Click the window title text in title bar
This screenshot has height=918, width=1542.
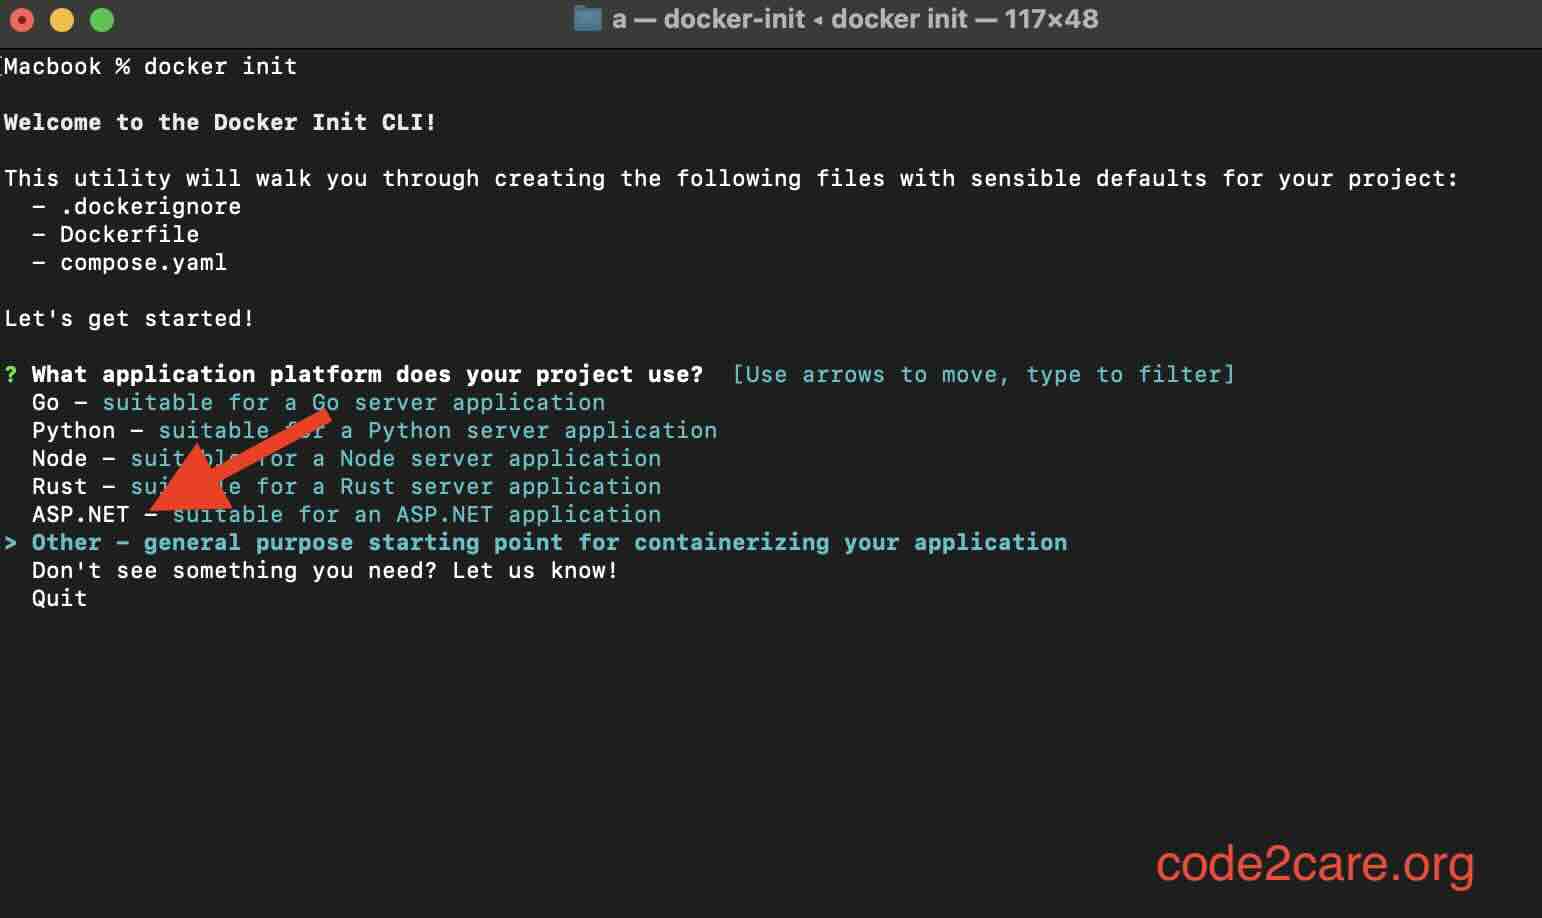coord(855,19)
